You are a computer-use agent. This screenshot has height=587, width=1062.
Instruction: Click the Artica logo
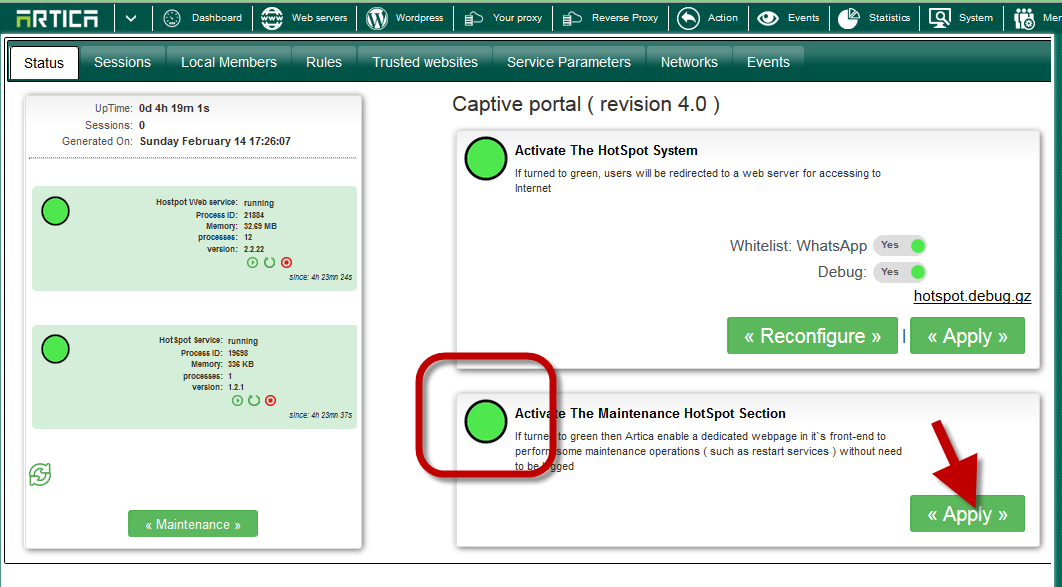click(56, 18)
